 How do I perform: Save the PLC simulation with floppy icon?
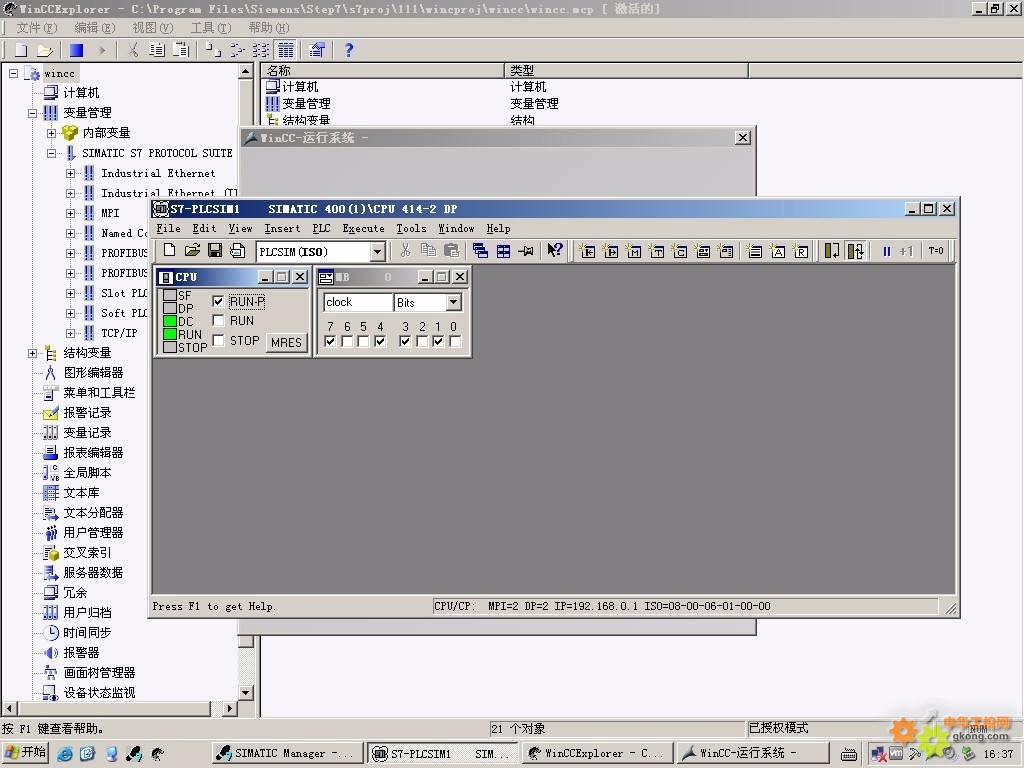click(x=215, y=250)
